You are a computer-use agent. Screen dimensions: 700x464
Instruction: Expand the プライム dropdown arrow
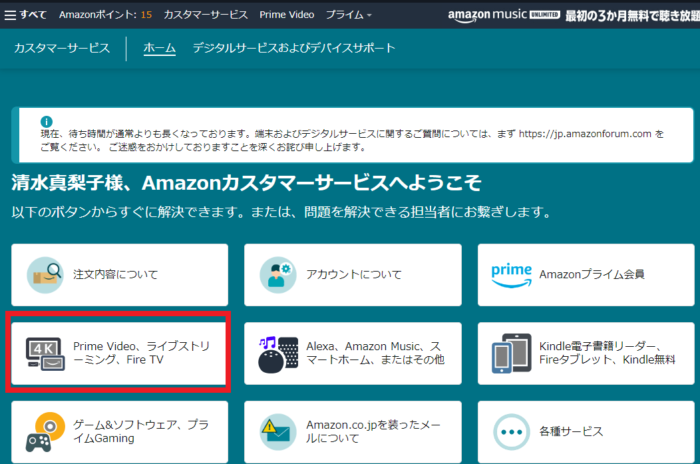(369, 15)
